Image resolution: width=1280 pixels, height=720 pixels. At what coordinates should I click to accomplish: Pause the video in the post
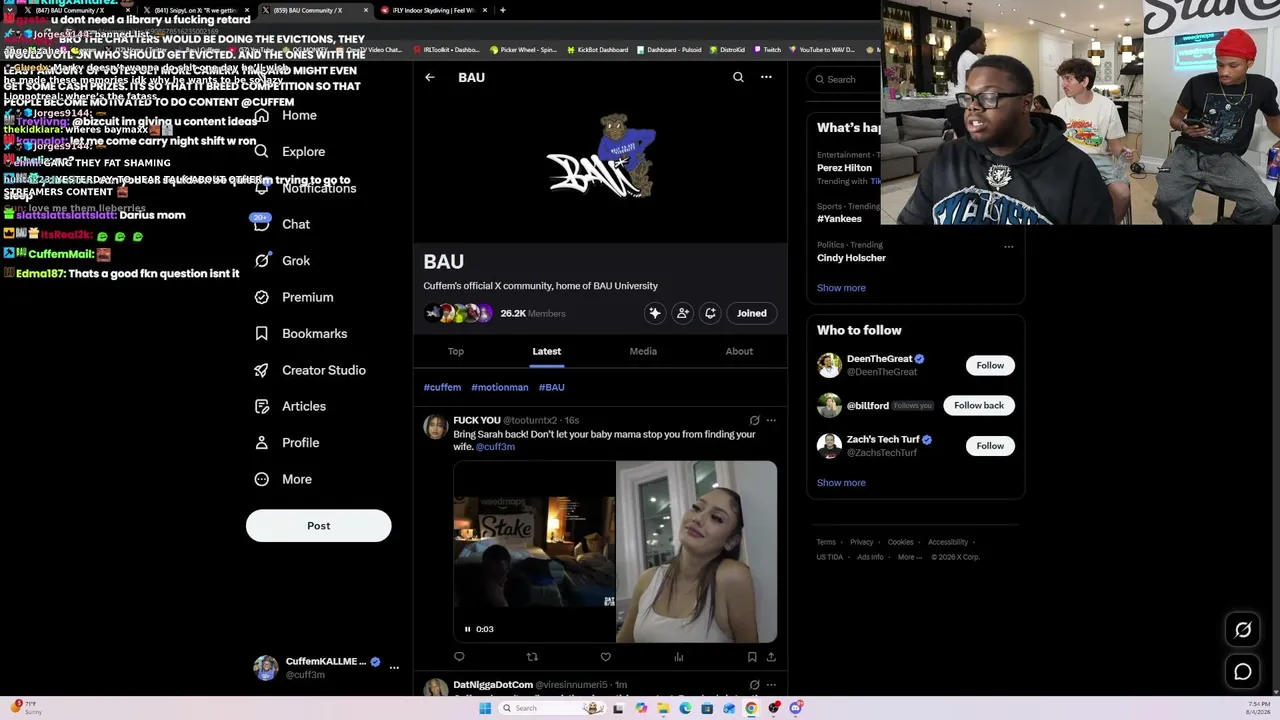(467, 629)
